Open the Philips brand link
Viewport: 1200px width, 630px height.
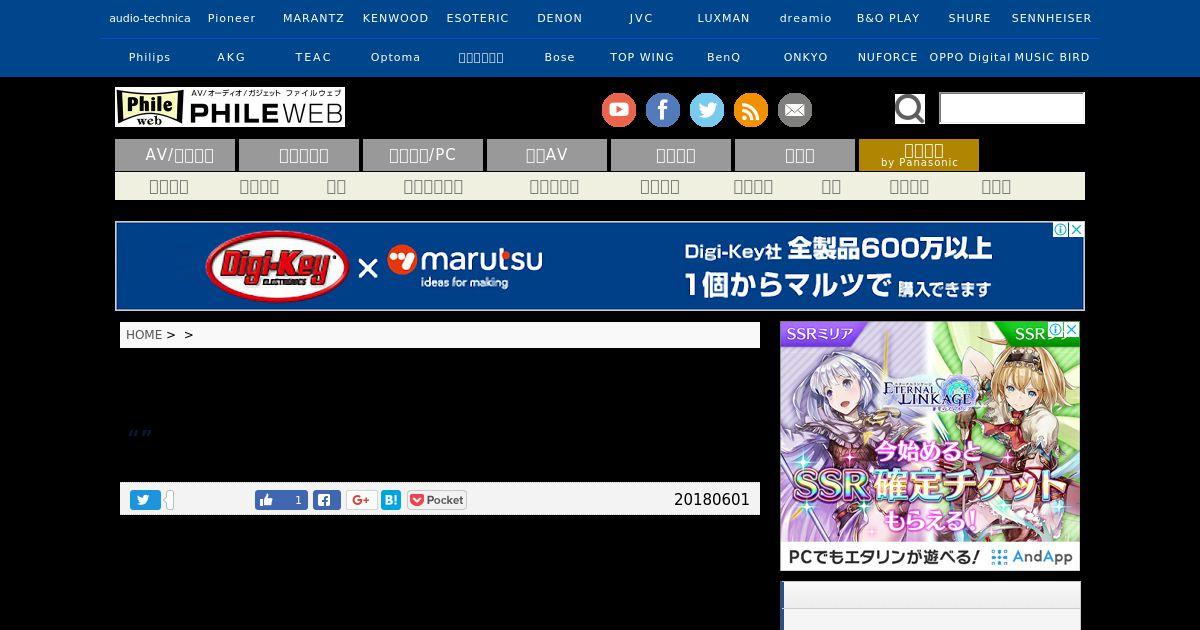(150, 57)
